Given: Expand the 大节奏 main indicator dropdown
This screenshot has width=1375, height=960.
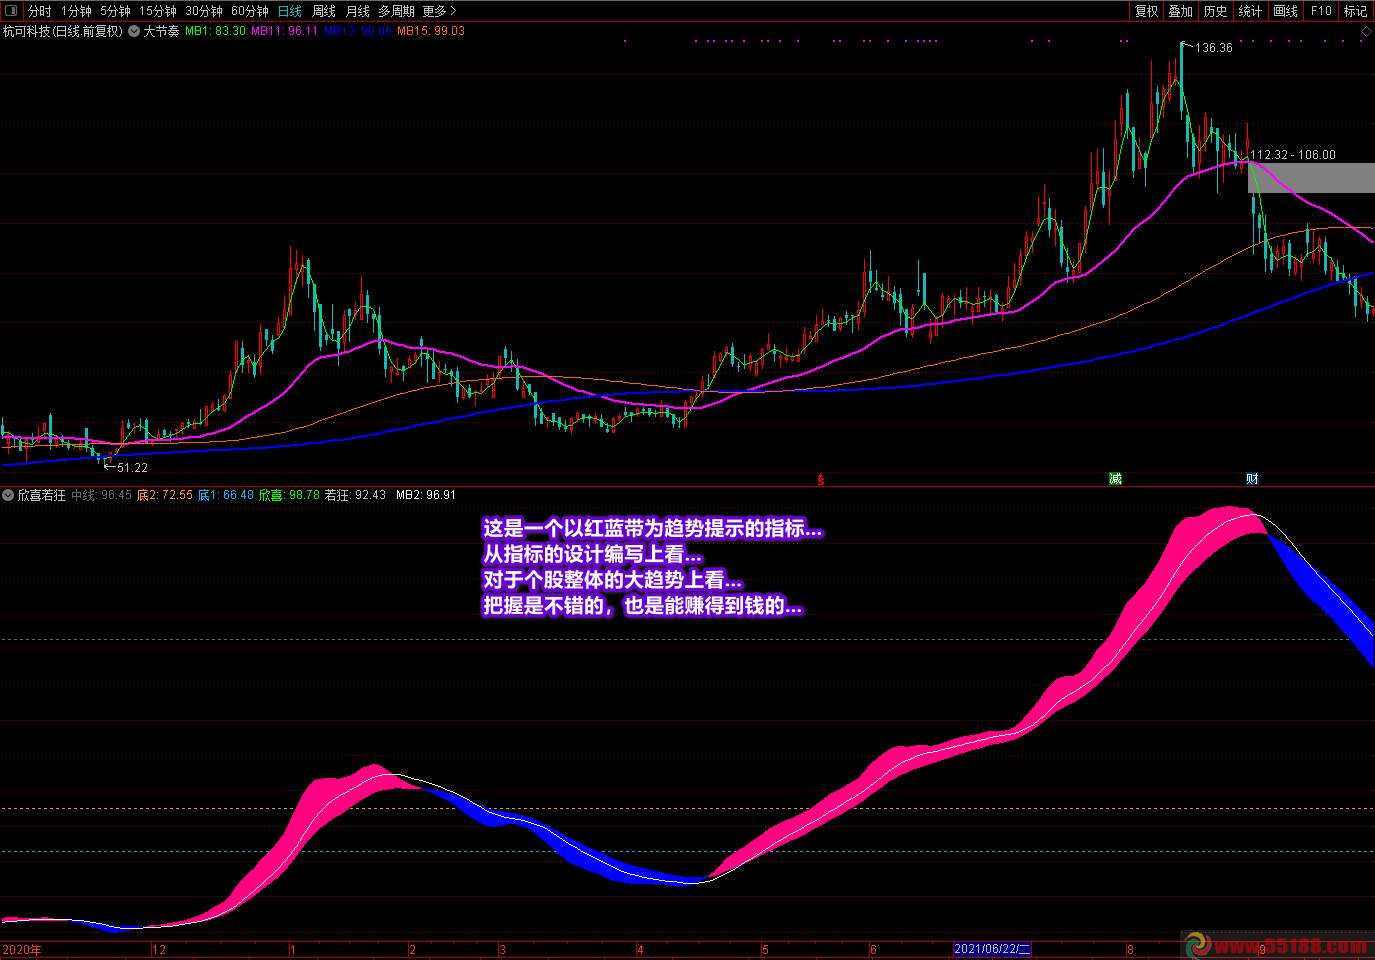Looking at the screenshot, I should pyautogui.click(x=134, y=31).
